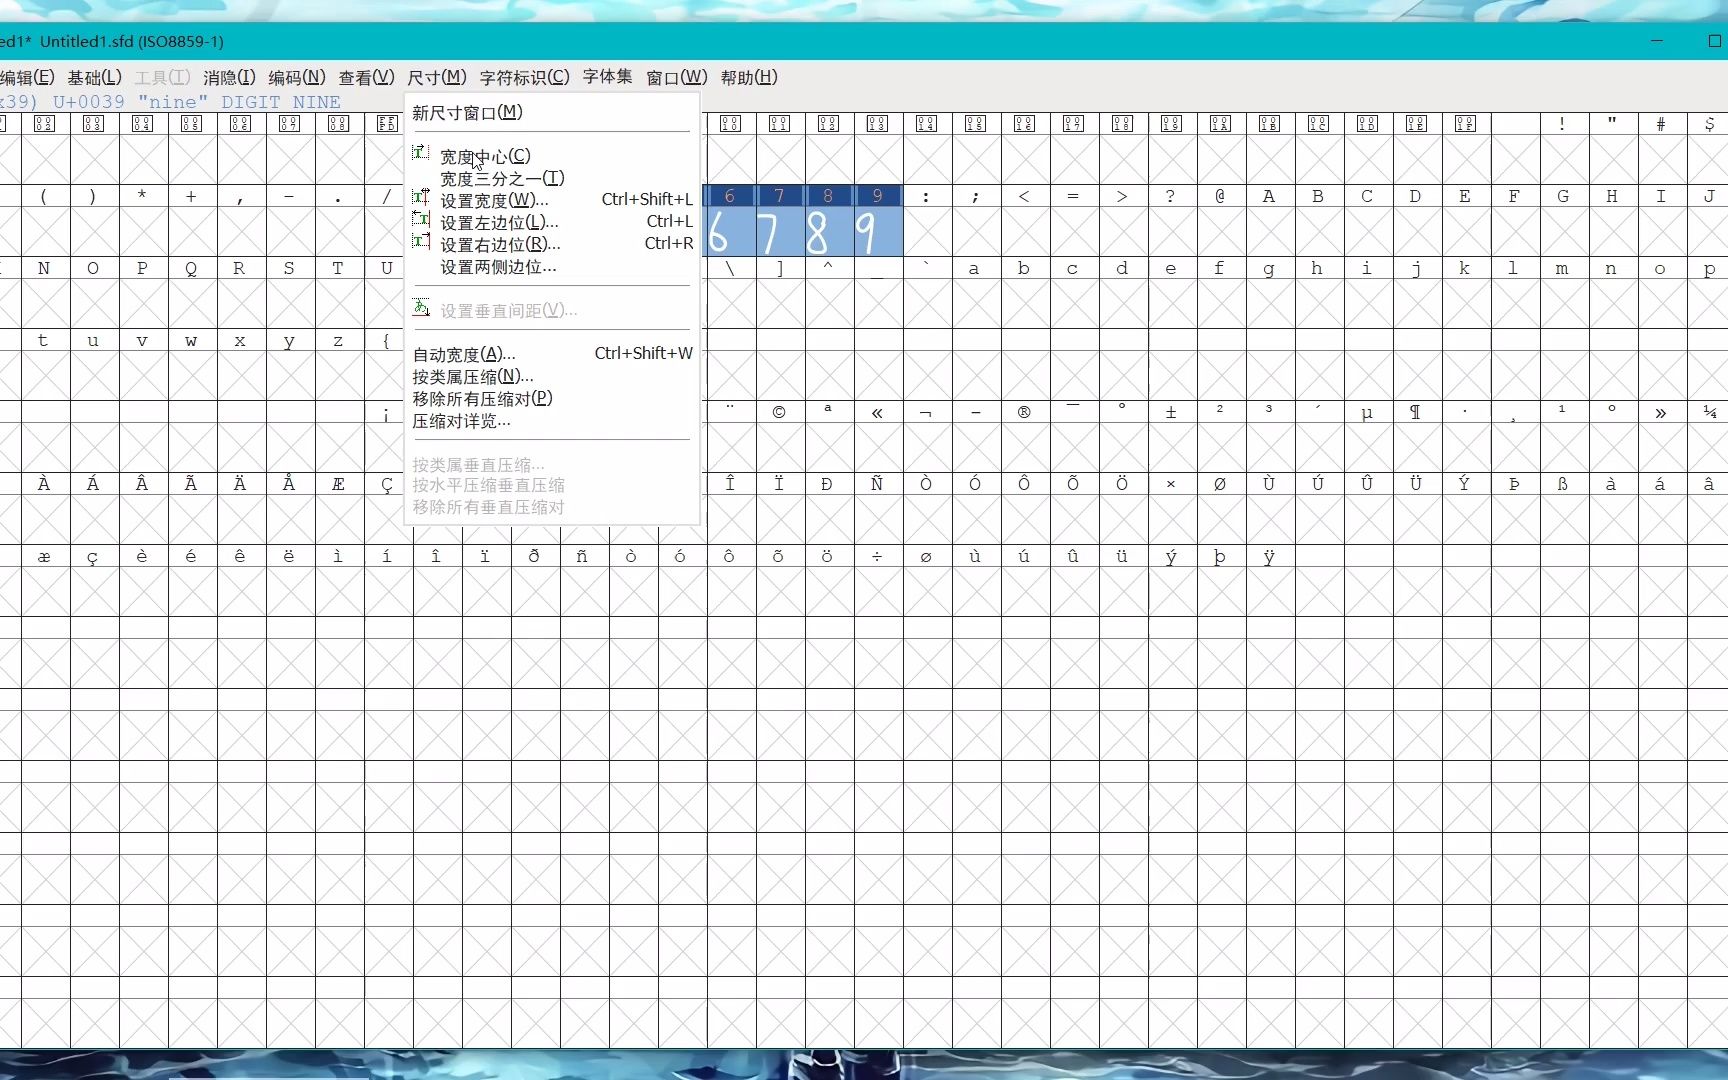Open the 窗口(W) menu
The height and width of the screenshot is (1080, 1728).
point(677,77)
